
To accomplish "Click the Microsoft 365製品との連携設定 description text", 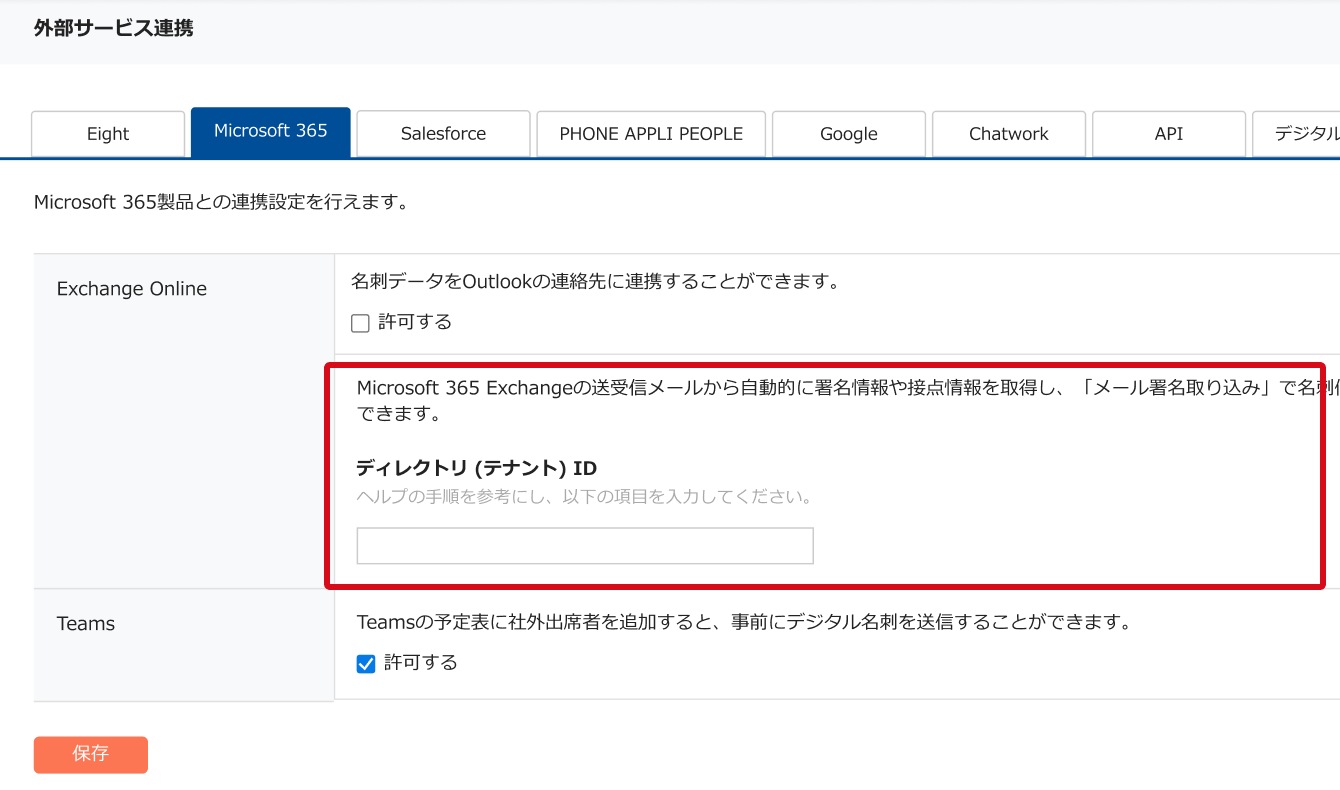I will pyautogui.click(x=221, y=203).
